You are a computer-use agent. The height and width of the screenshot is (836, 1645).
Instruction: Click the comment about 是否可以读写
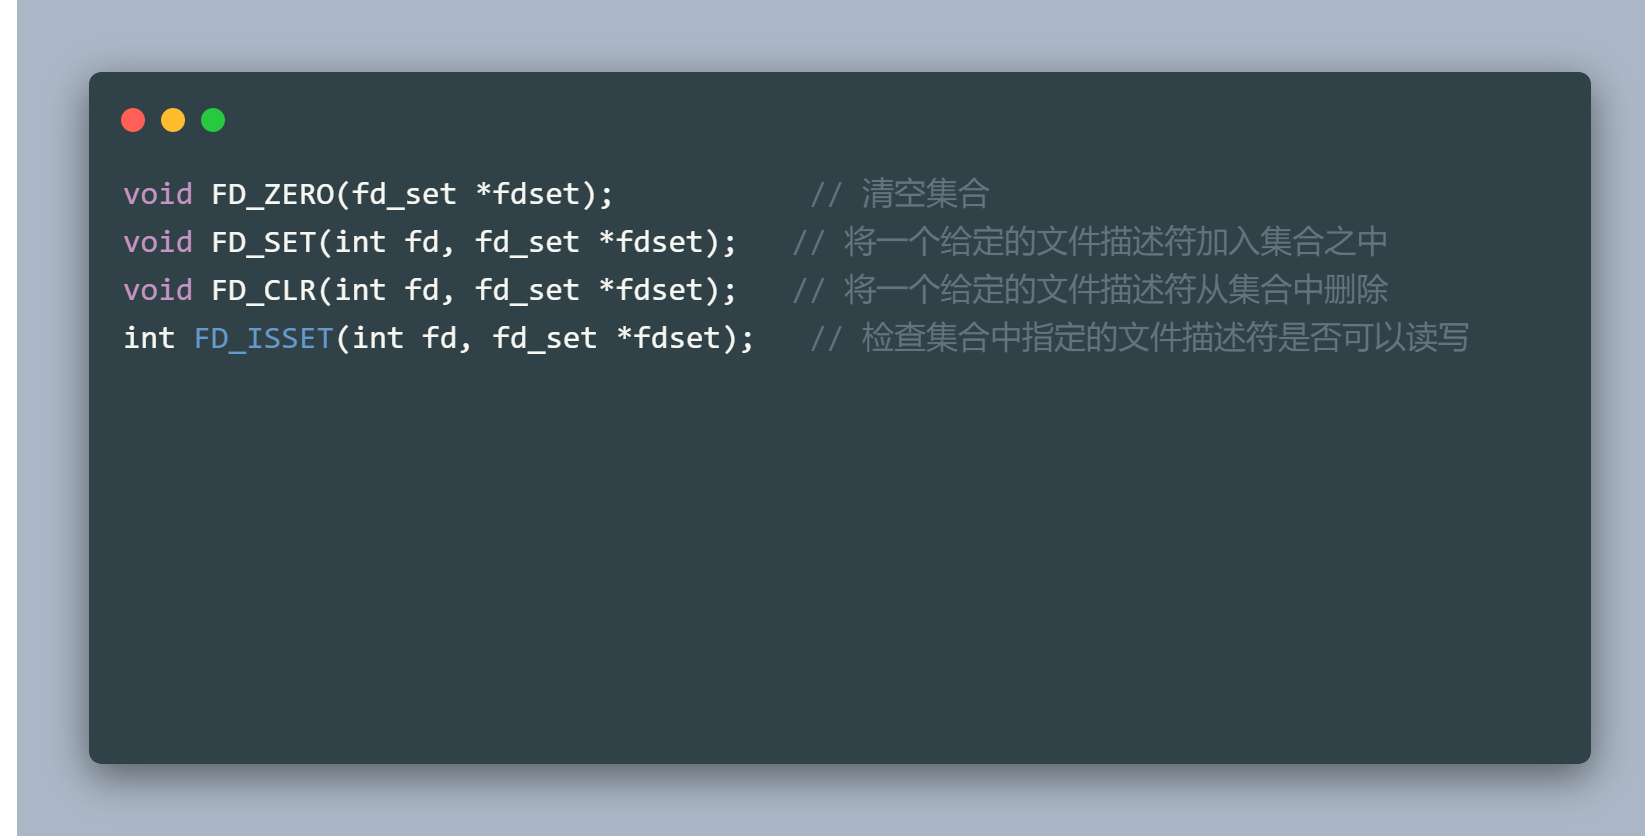pyautogui.click(x=1165, y=338)
